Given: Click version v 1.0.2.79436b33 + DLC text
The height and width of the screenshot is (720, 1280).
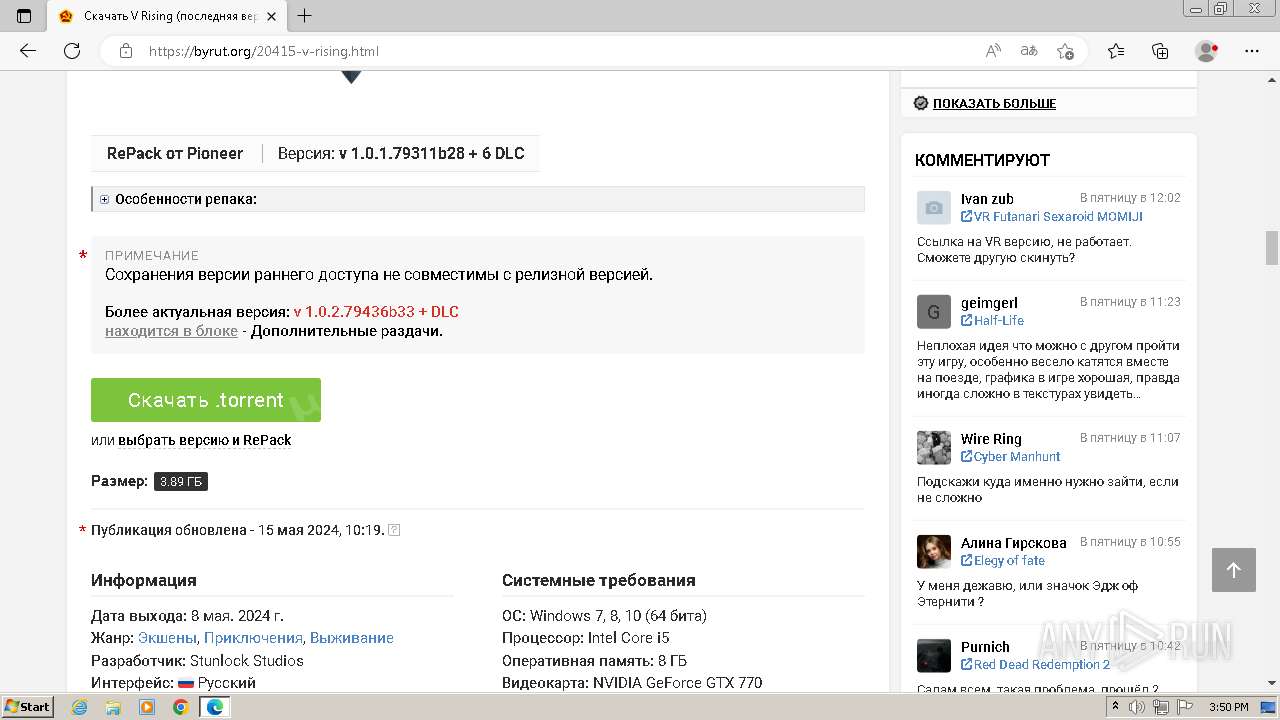Looking at the screenshot, I should (x=376, y=312).
